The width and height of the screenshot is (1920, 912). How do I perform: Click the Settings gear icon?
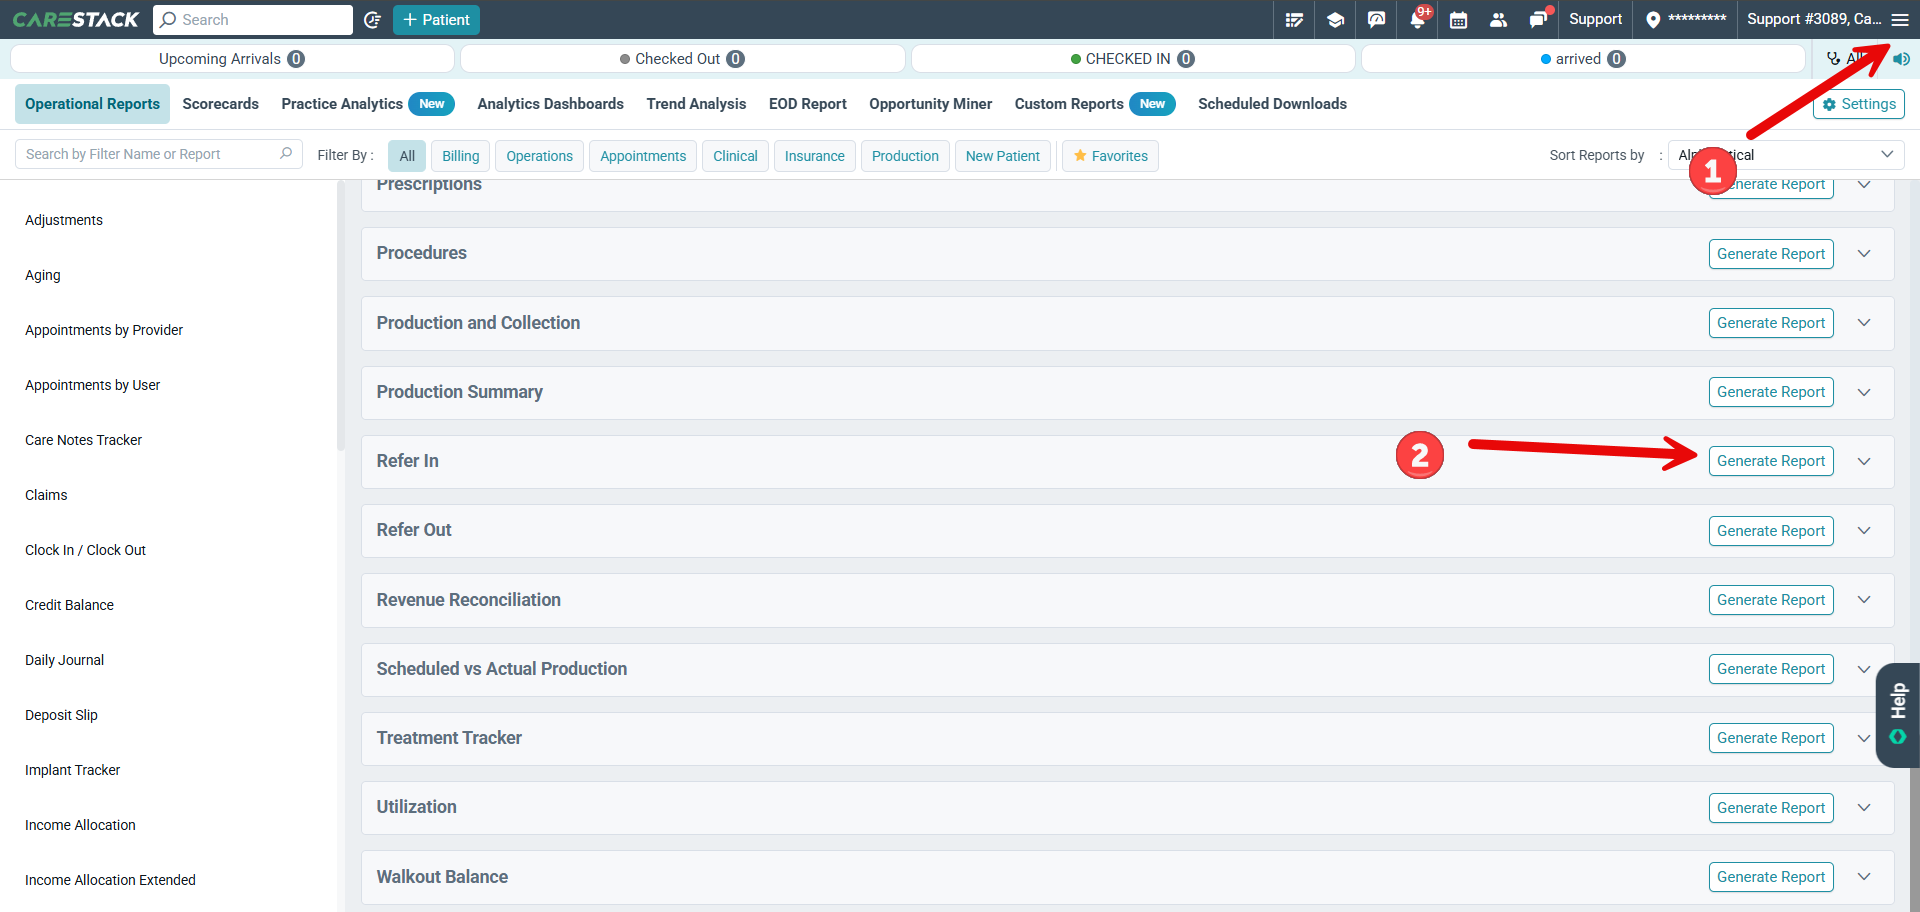[x=1830, y=104]
